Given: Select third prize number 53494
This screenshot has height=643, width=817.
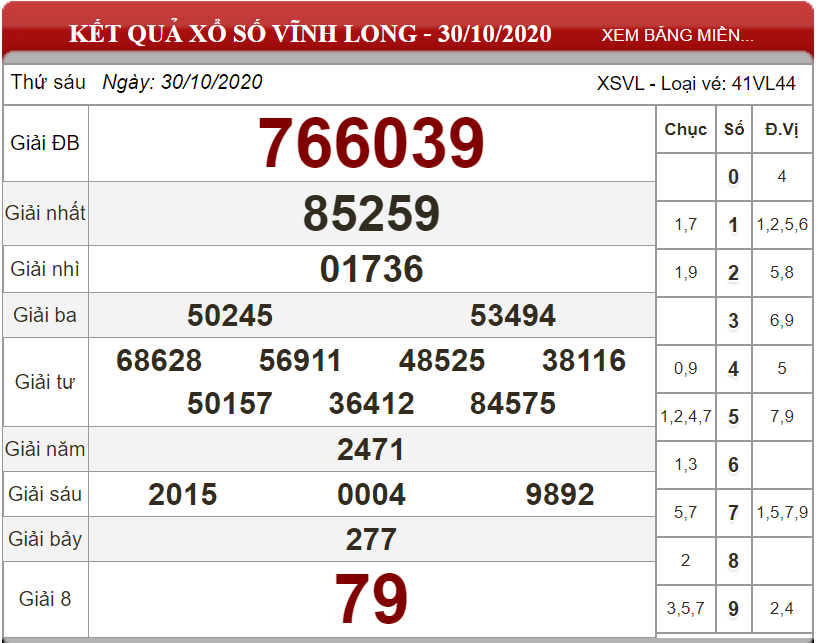Looking at the screenshot, I should coord(513,315).
